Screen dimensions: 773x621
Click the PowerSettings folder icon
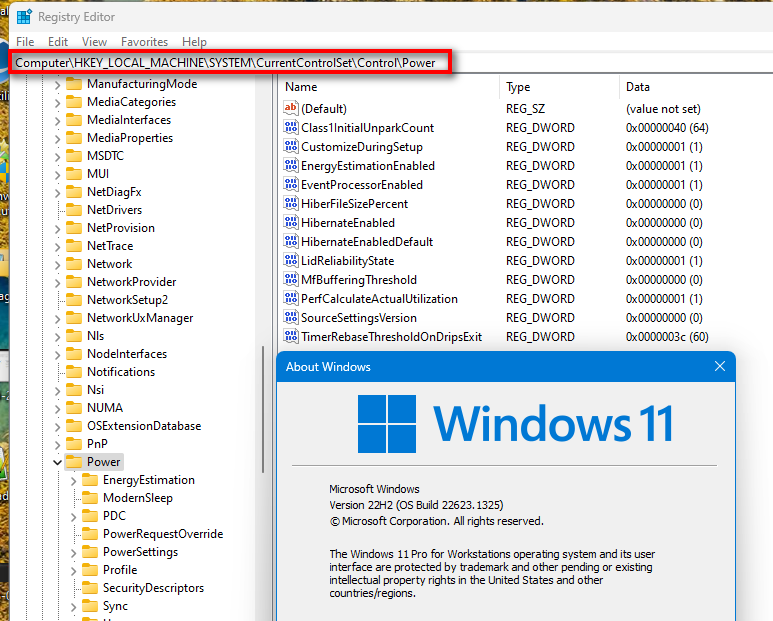[90, 552]
